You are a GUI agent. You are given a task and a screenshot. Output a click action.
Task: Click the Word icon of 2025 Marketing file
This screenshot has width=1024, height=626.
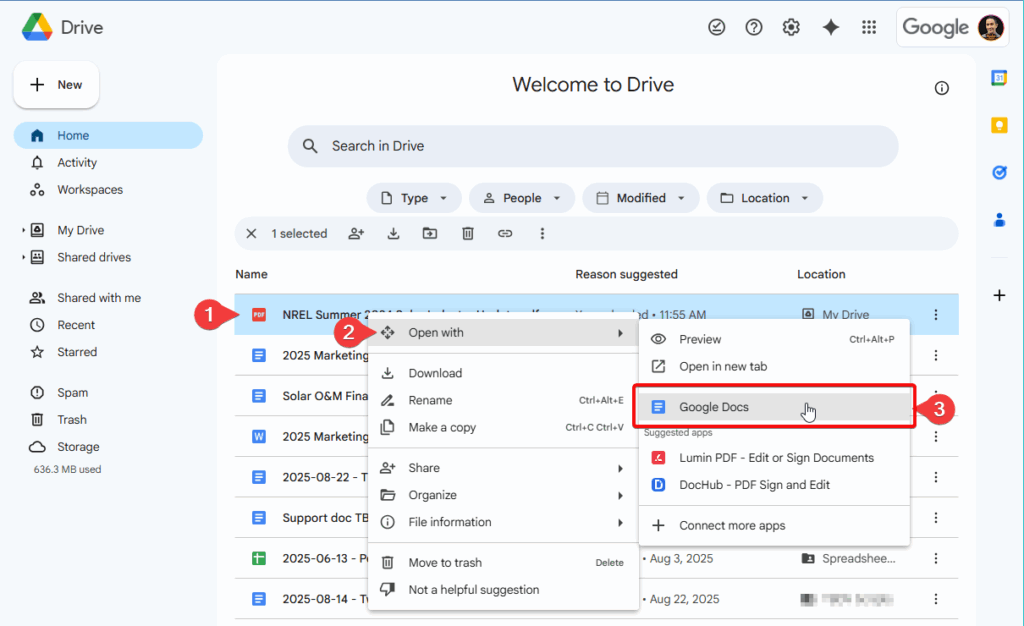tap(259, 436)
